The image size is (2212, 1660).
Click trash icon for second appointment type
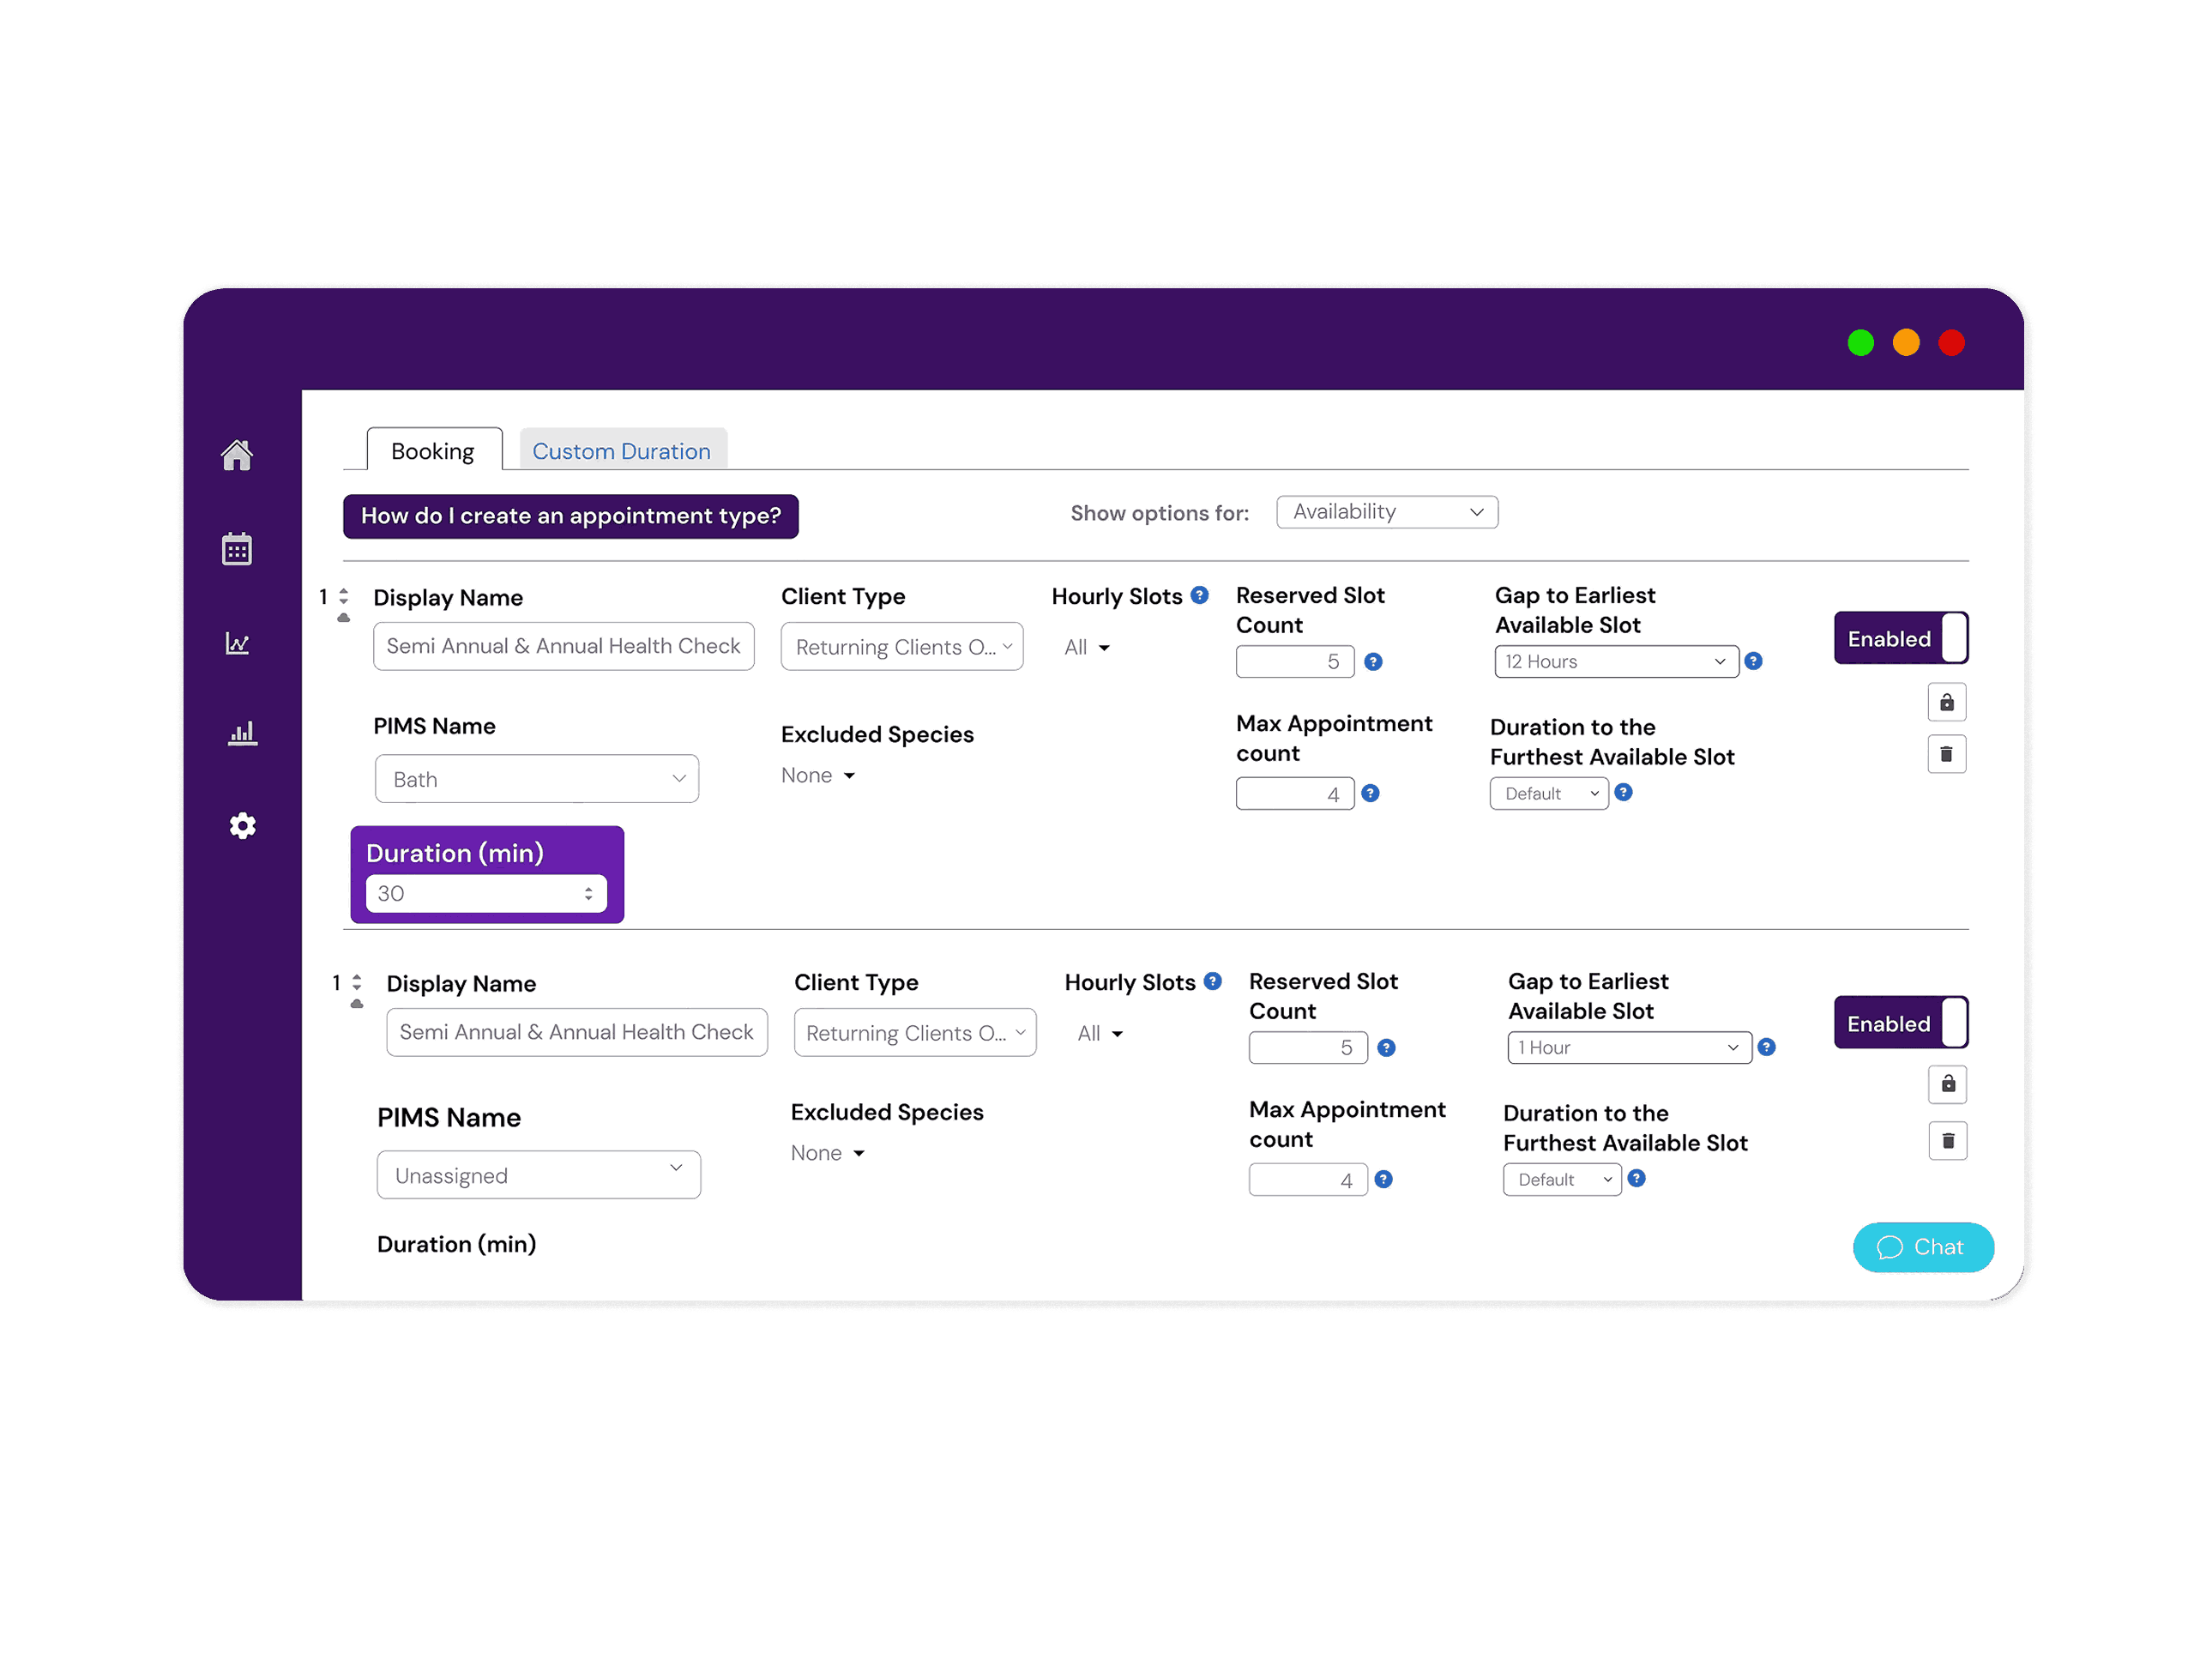pos(1947,1140)
